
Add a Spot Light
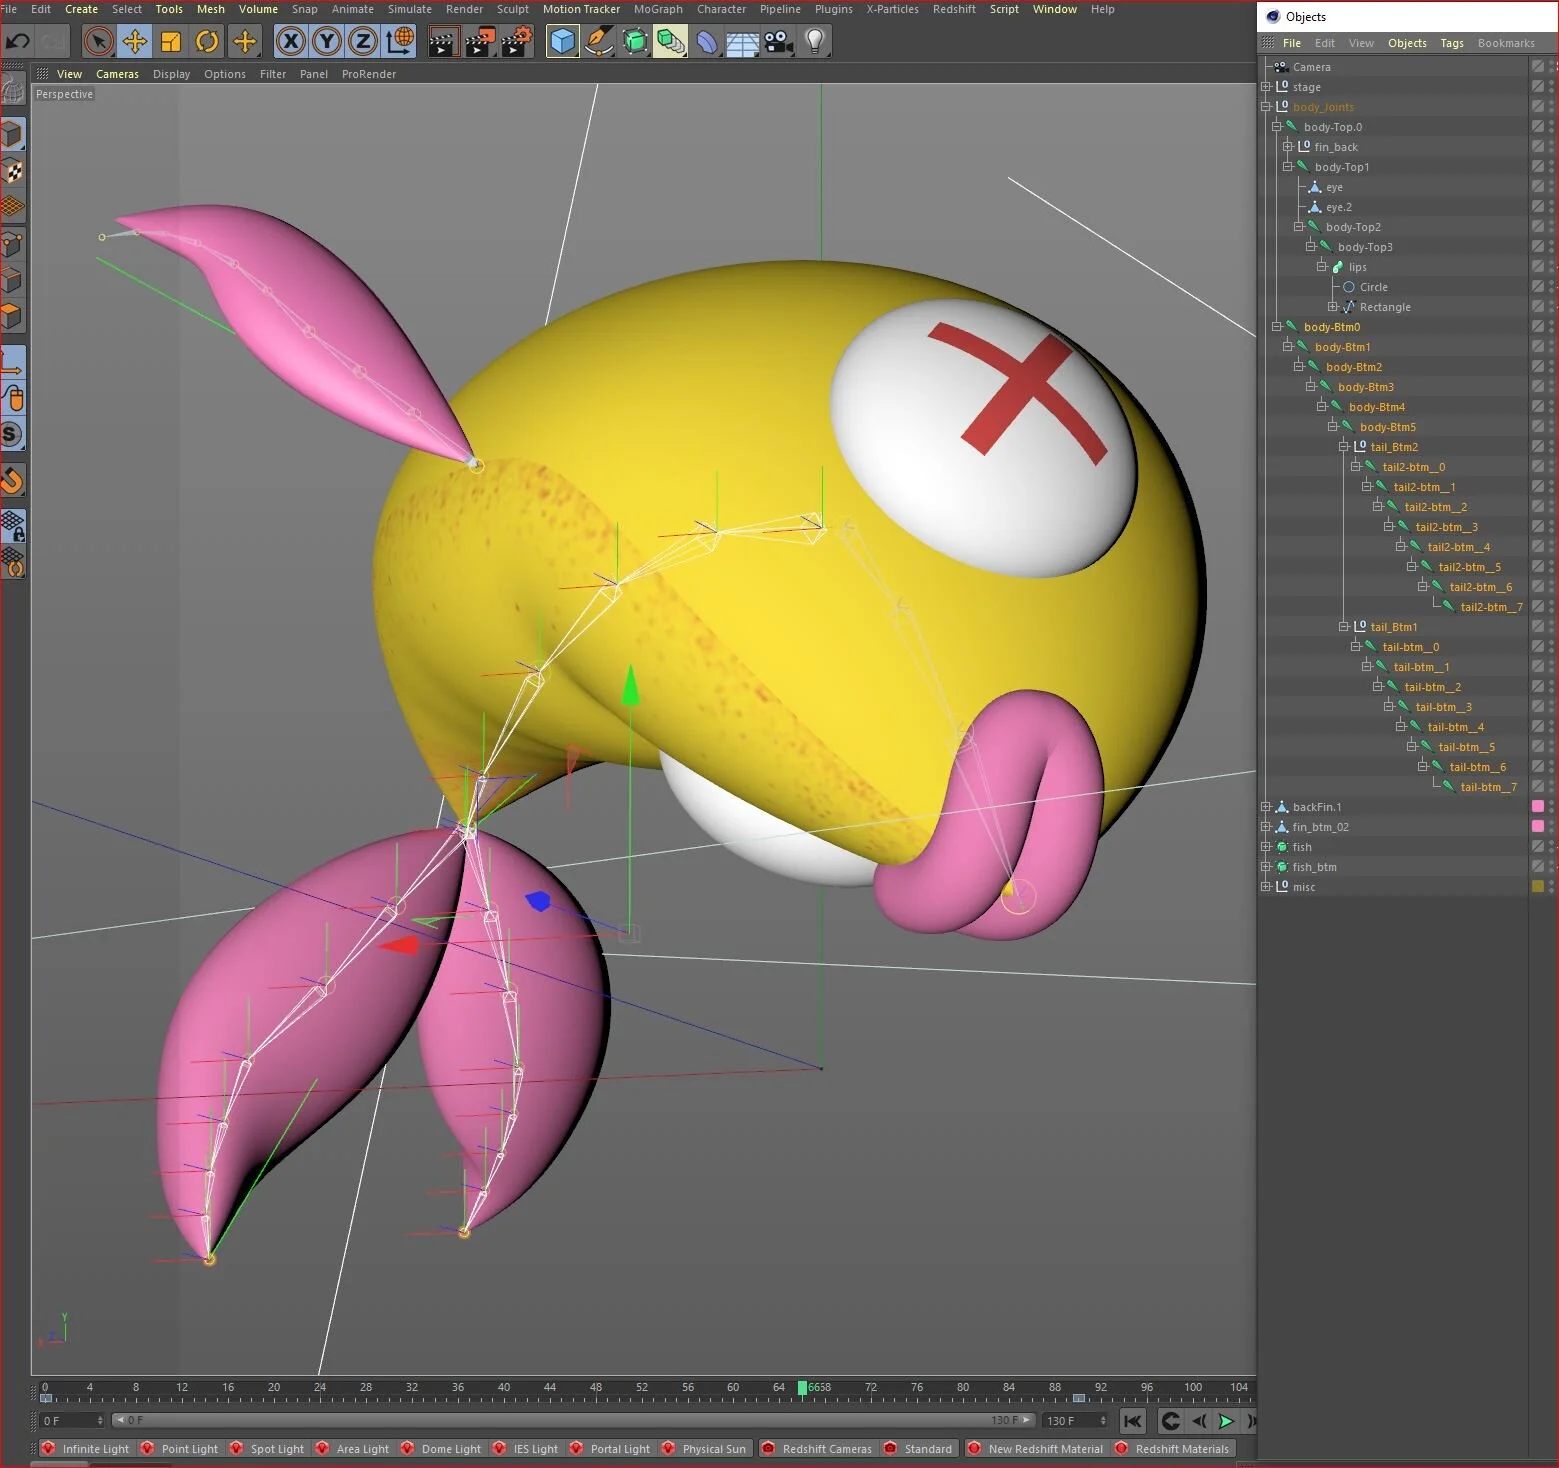point(266,1448)
